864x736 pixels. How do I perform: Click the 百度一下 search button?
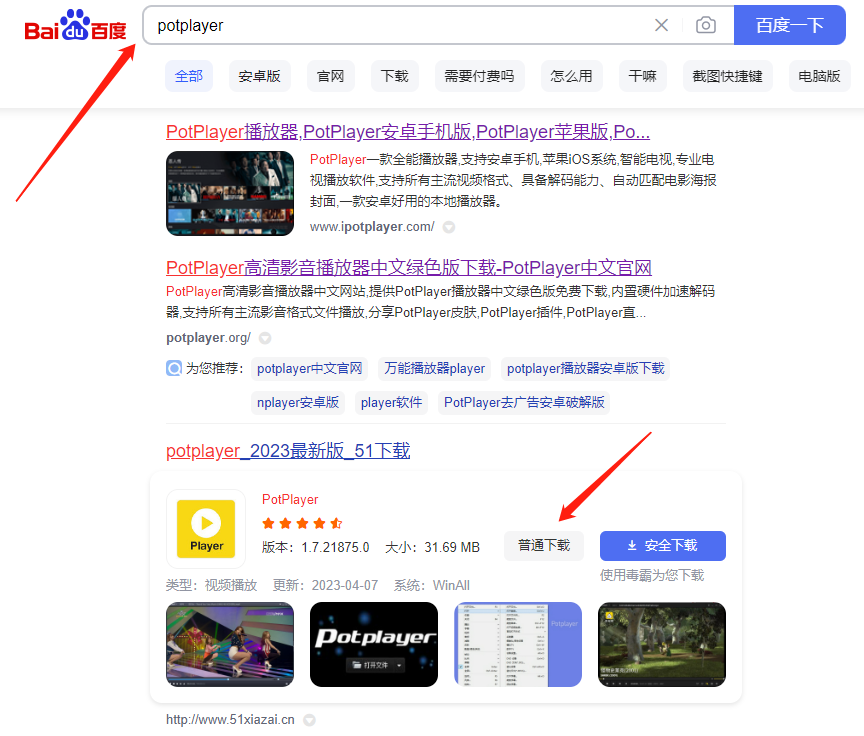click(x=790, y=25)
